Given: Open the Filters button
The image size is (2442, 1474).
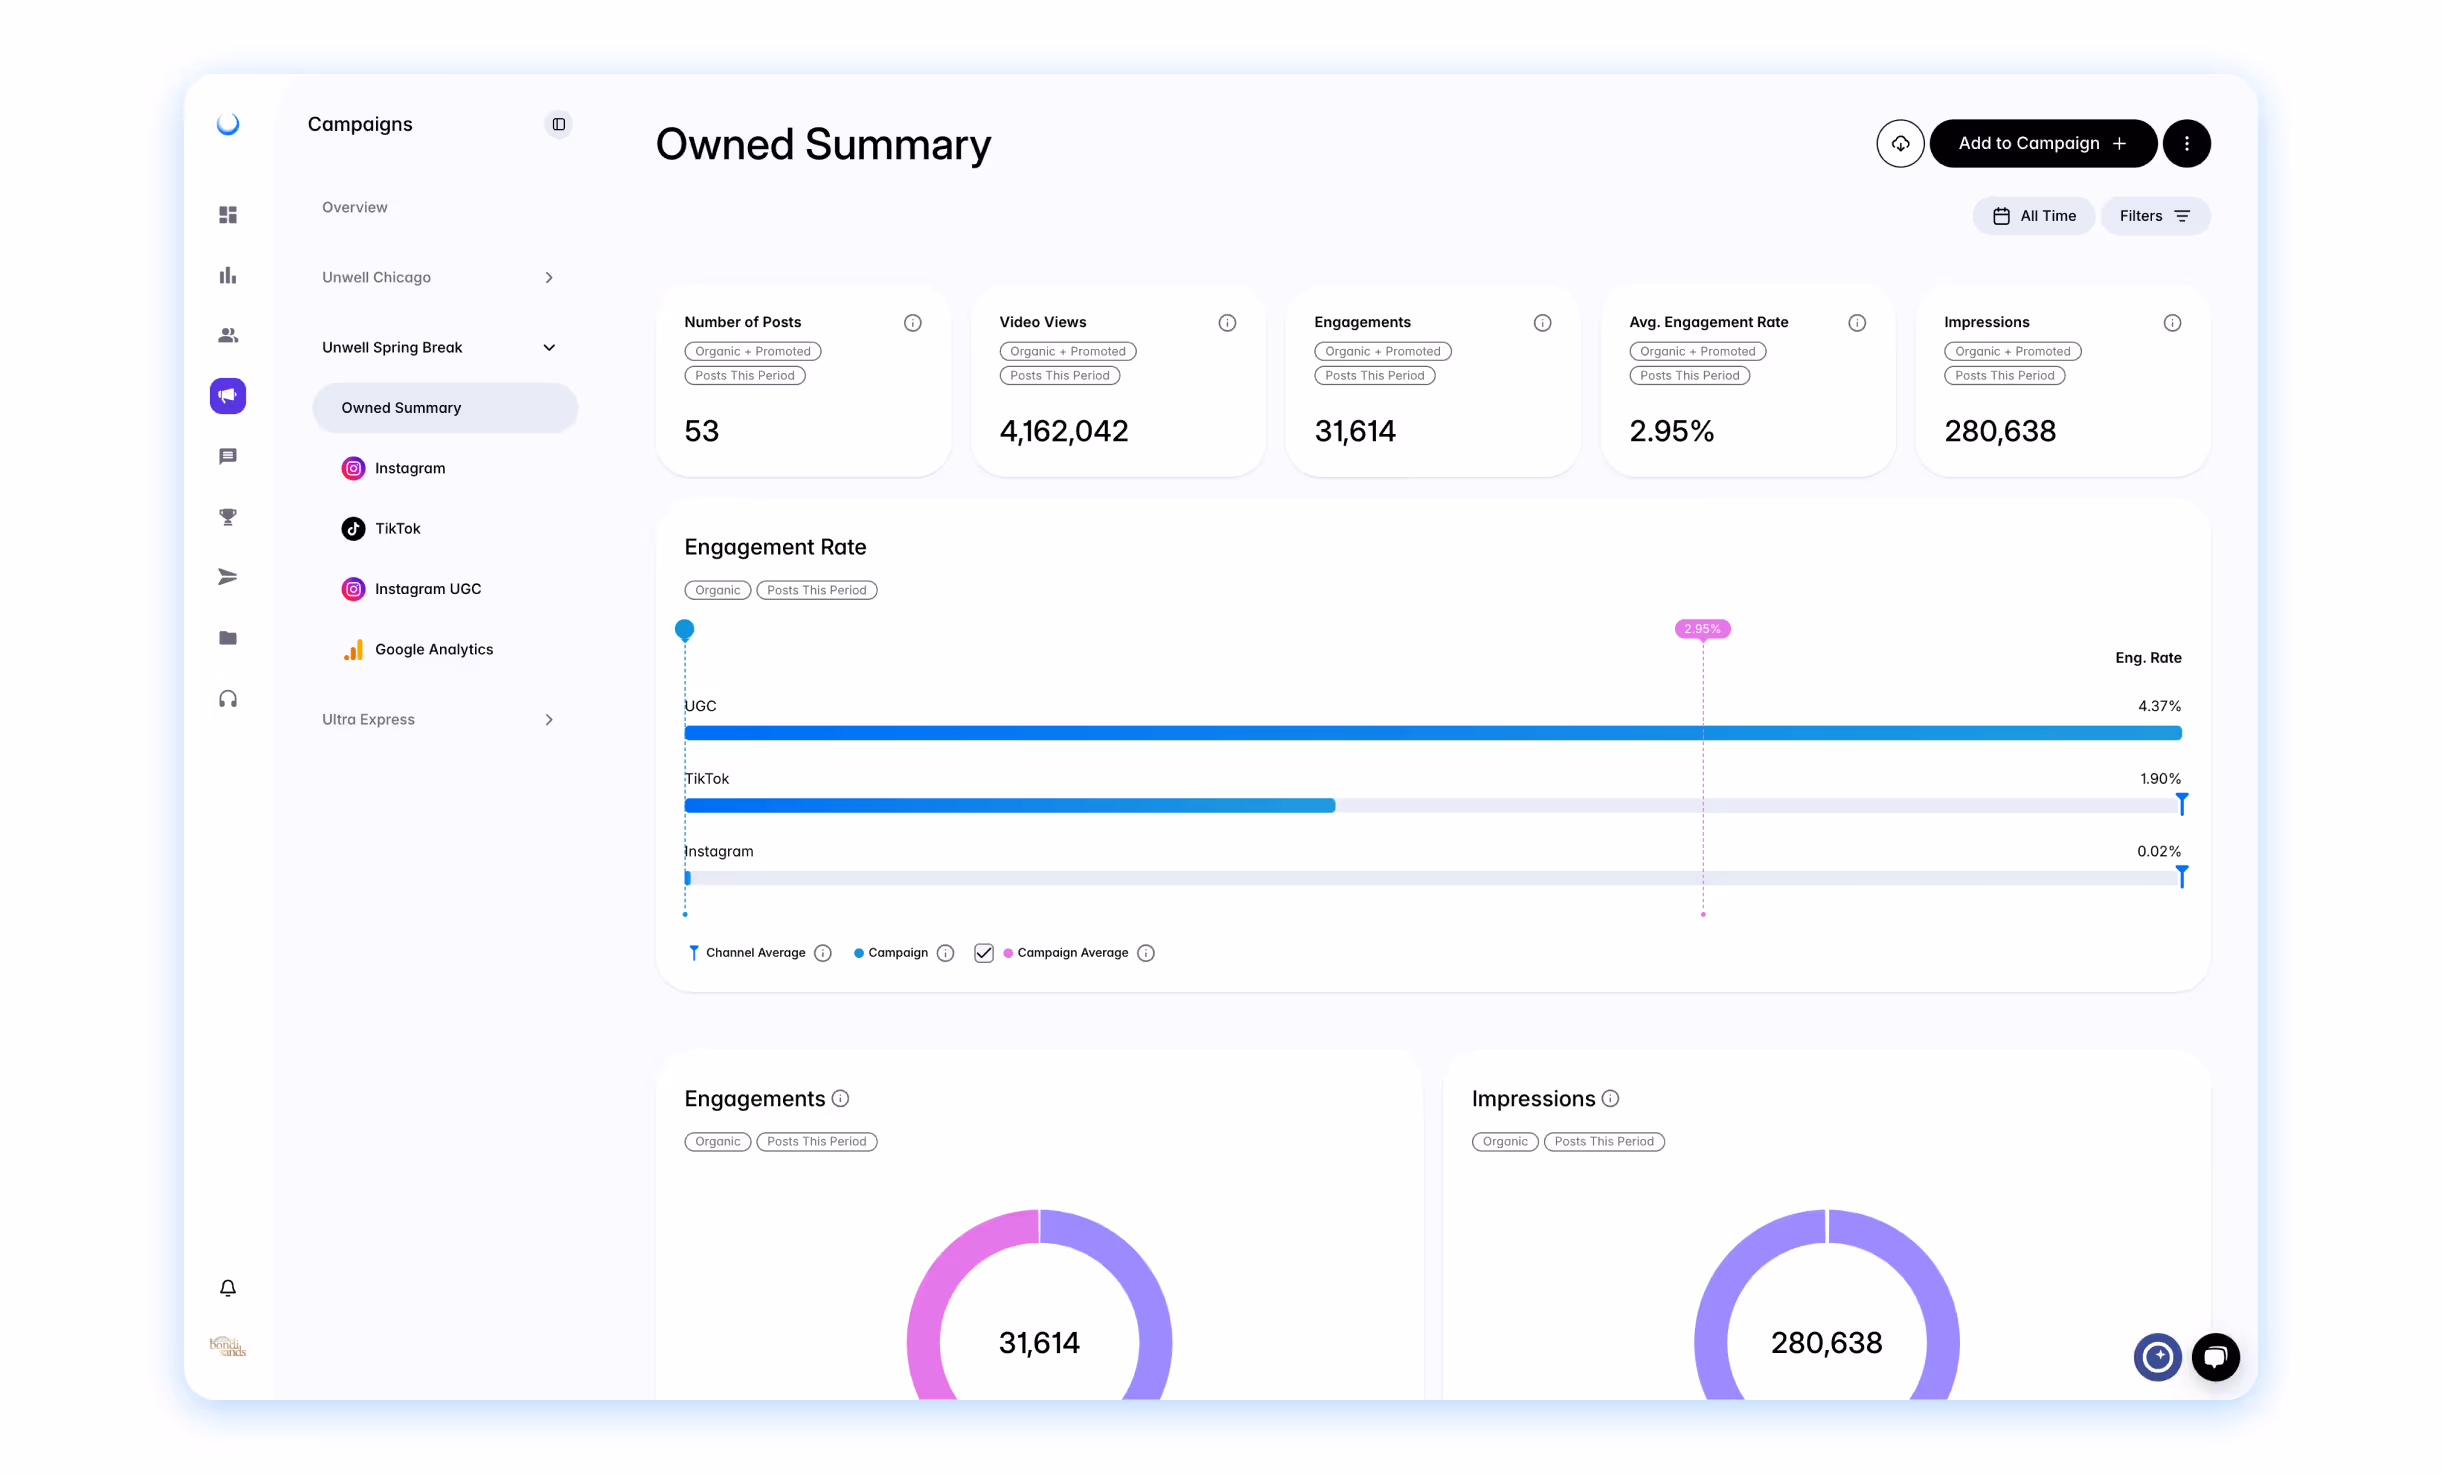Looking at the screenshot, I should [2154, 216].
